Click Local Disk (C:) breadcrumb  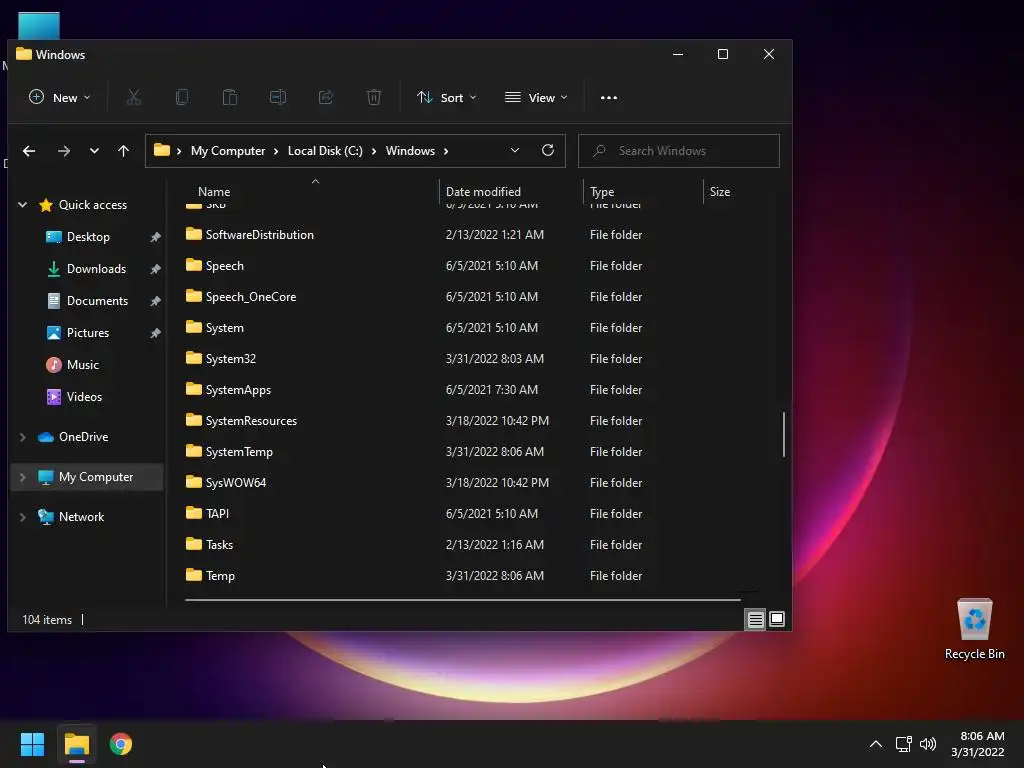325,151
